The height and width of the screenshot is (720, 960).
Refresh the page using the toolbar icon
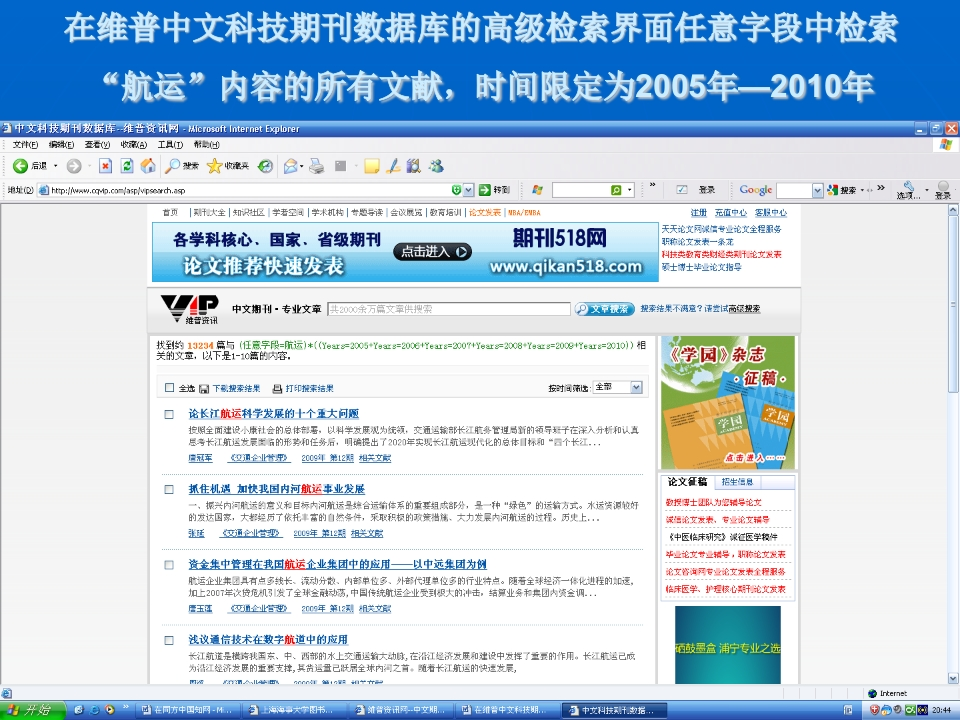127,166
